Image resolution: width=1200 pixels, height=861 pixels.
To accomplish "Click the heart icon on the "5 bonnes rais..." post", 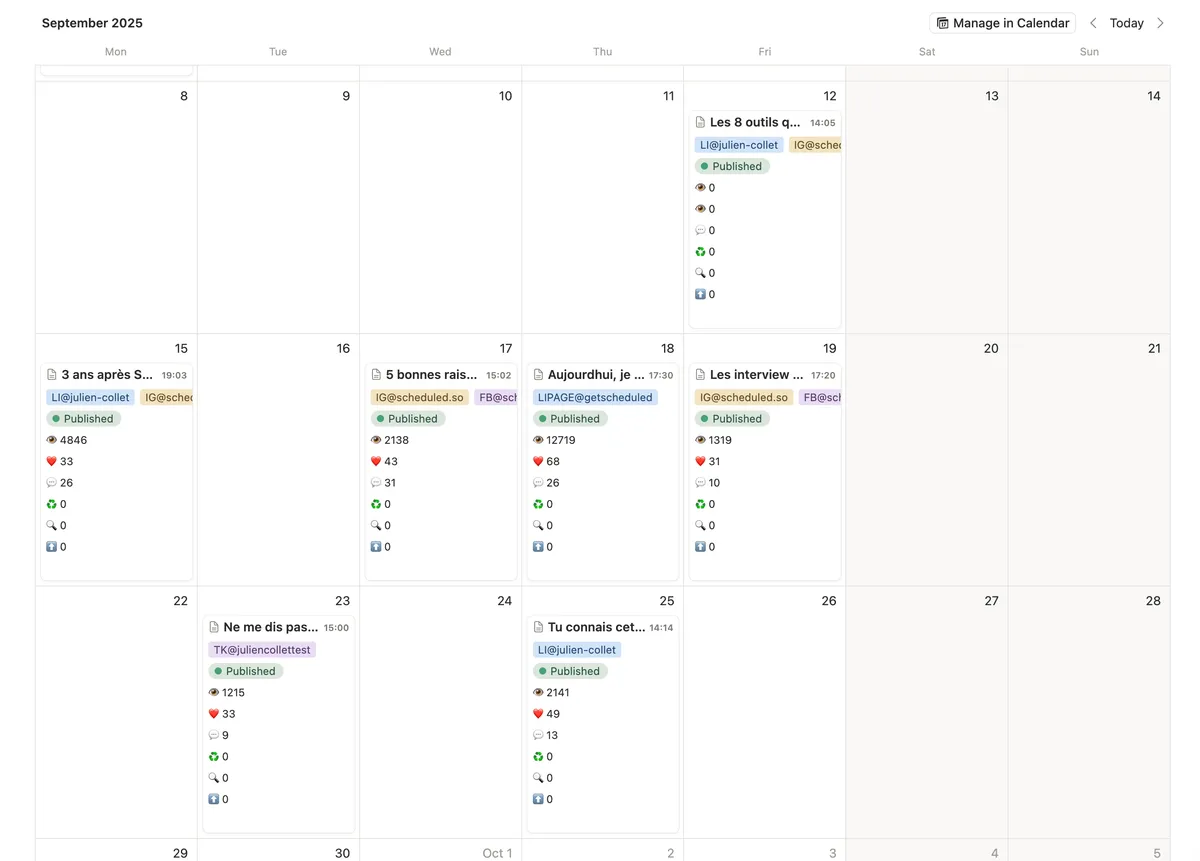I will pyautogui.click(x=377, y=461).
